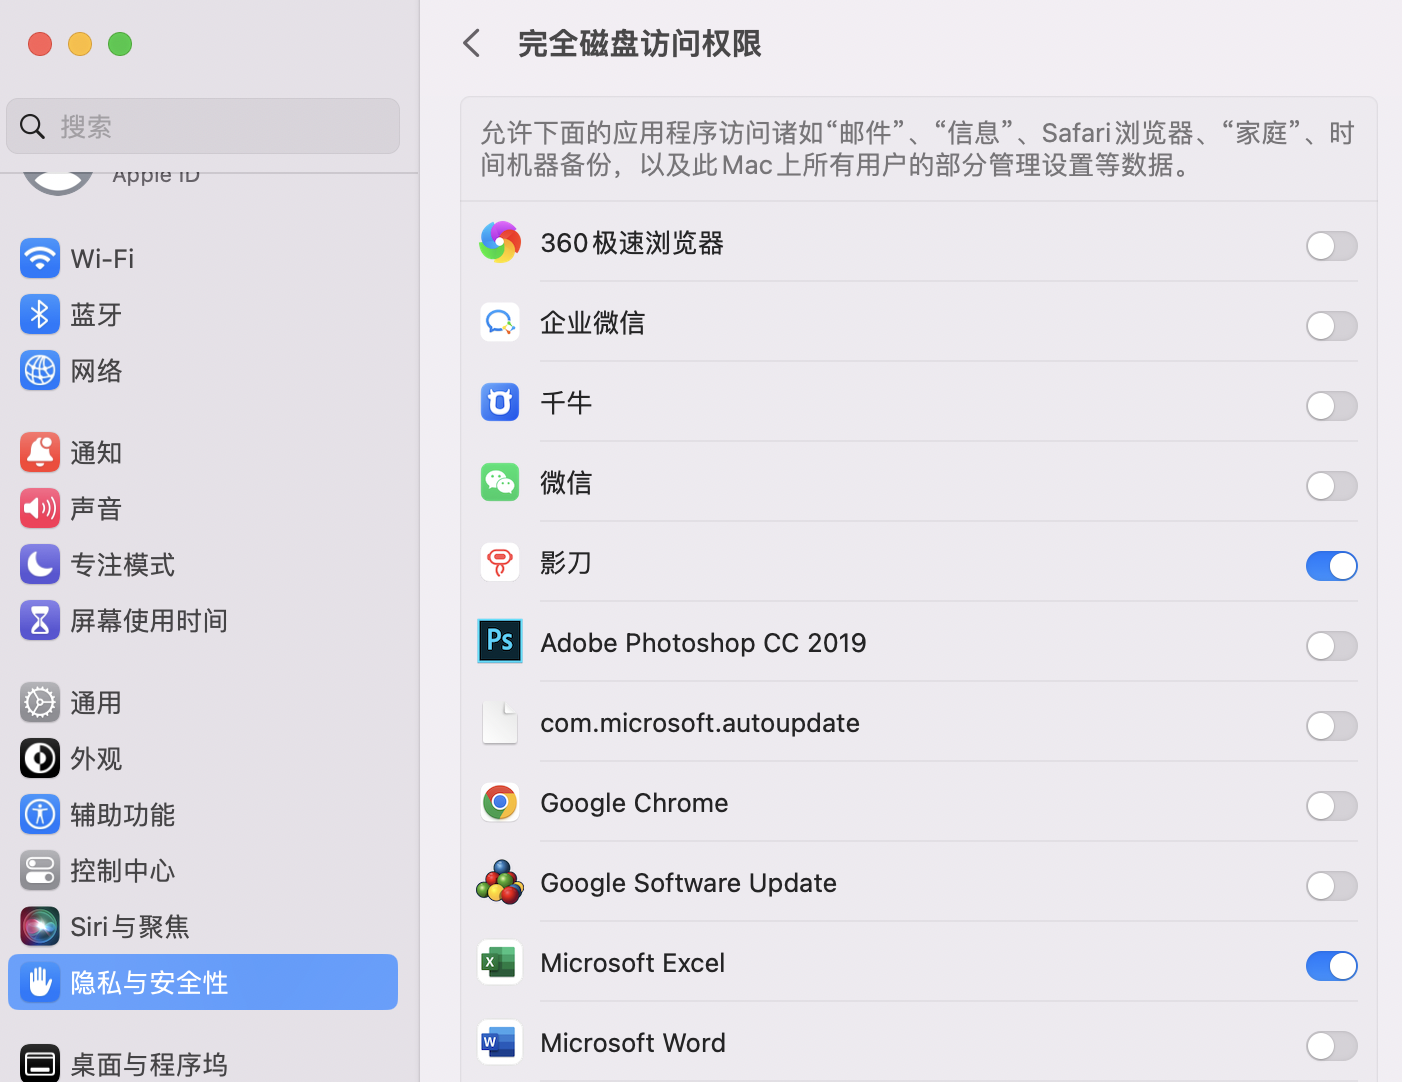Viewport: 1402px width, 1082px height.
Task: Open 屏幕使用时间 settings
Action: point(203,621)
